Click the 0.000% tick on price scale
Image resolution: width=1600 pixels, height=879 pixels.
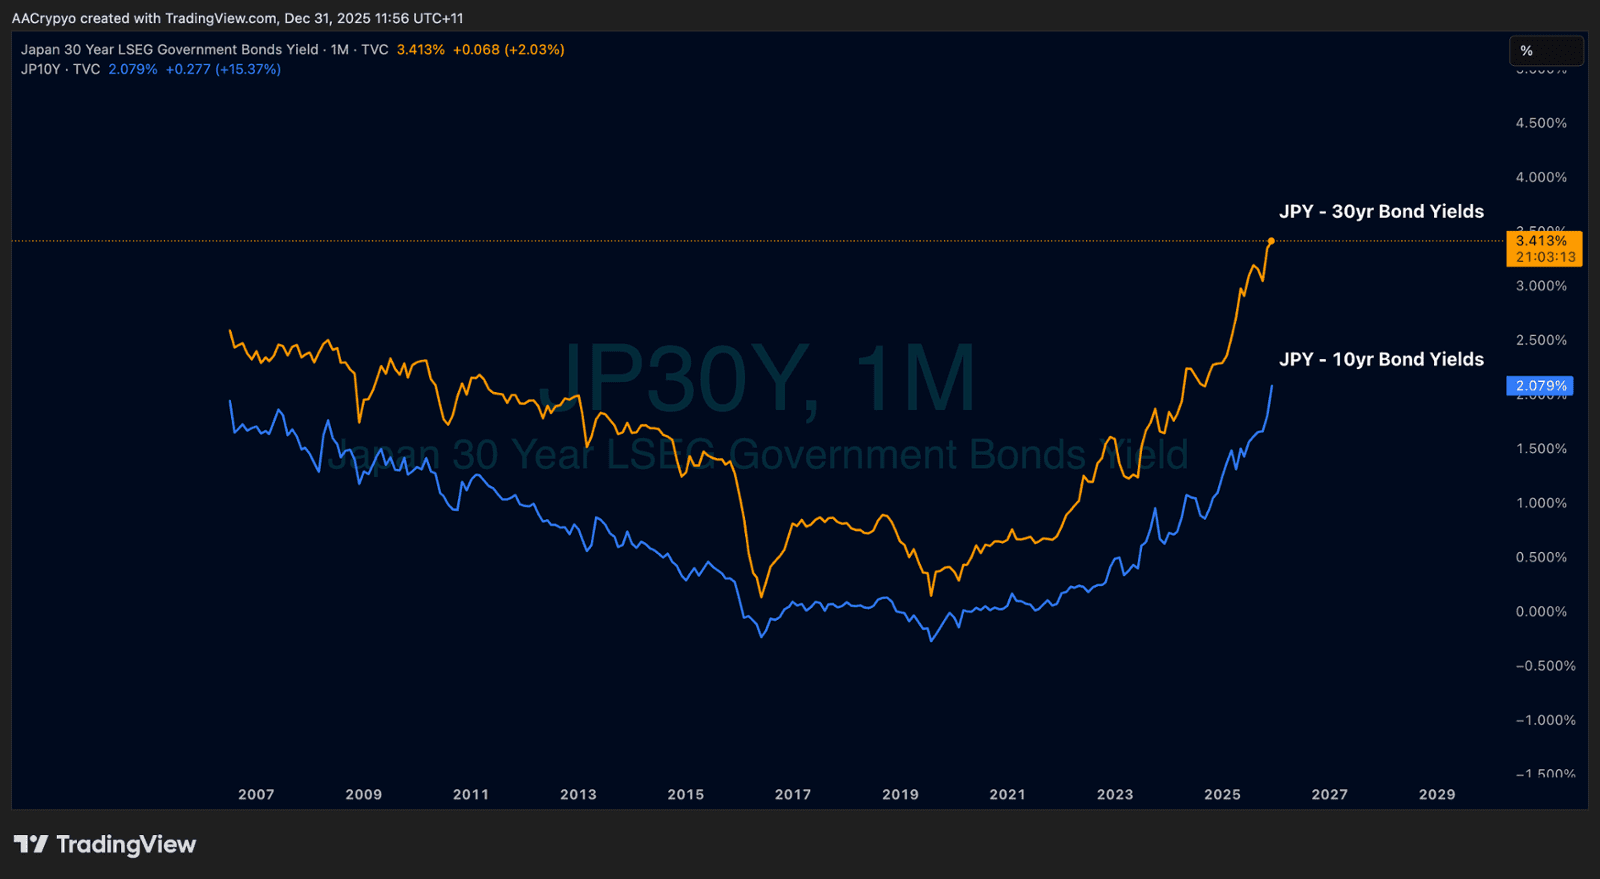[x=1541, y=611]
